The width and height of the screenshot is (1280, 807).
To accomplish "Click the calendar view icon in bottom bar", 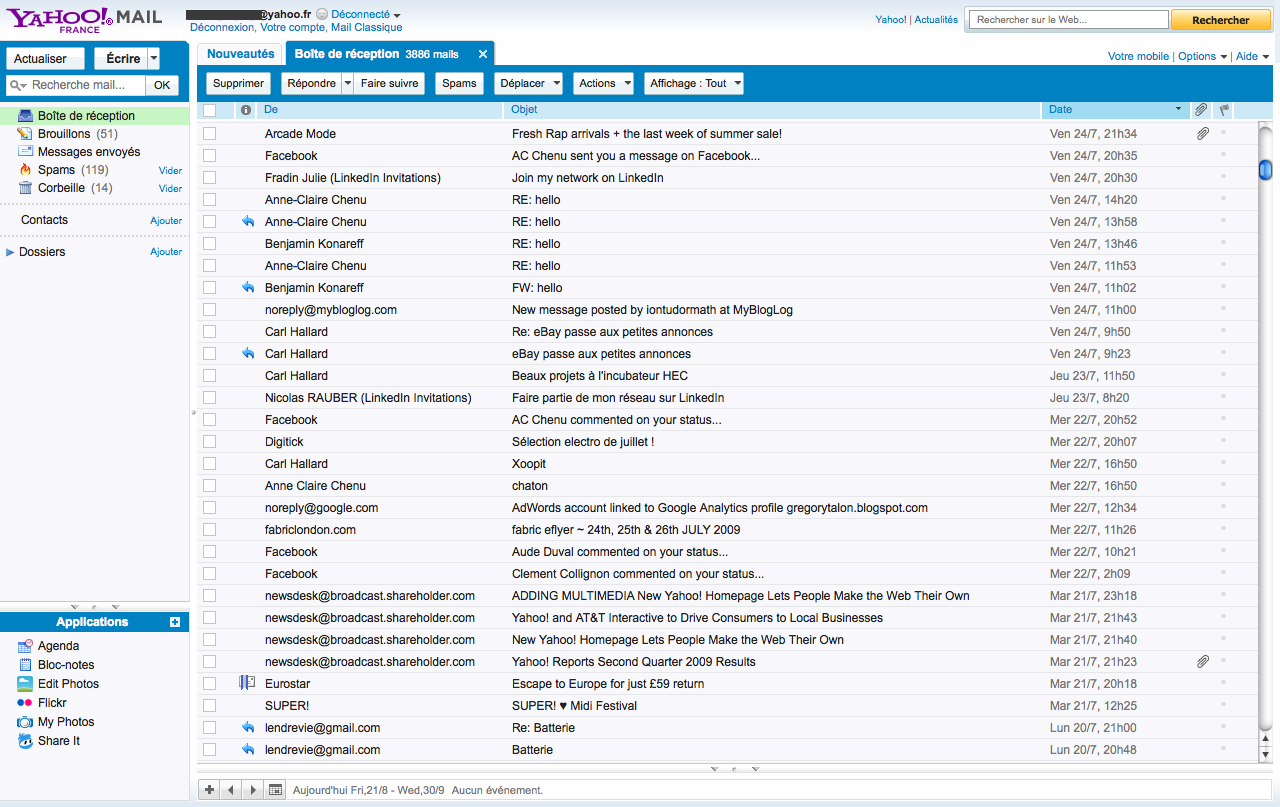I will [x=276, y=790].
